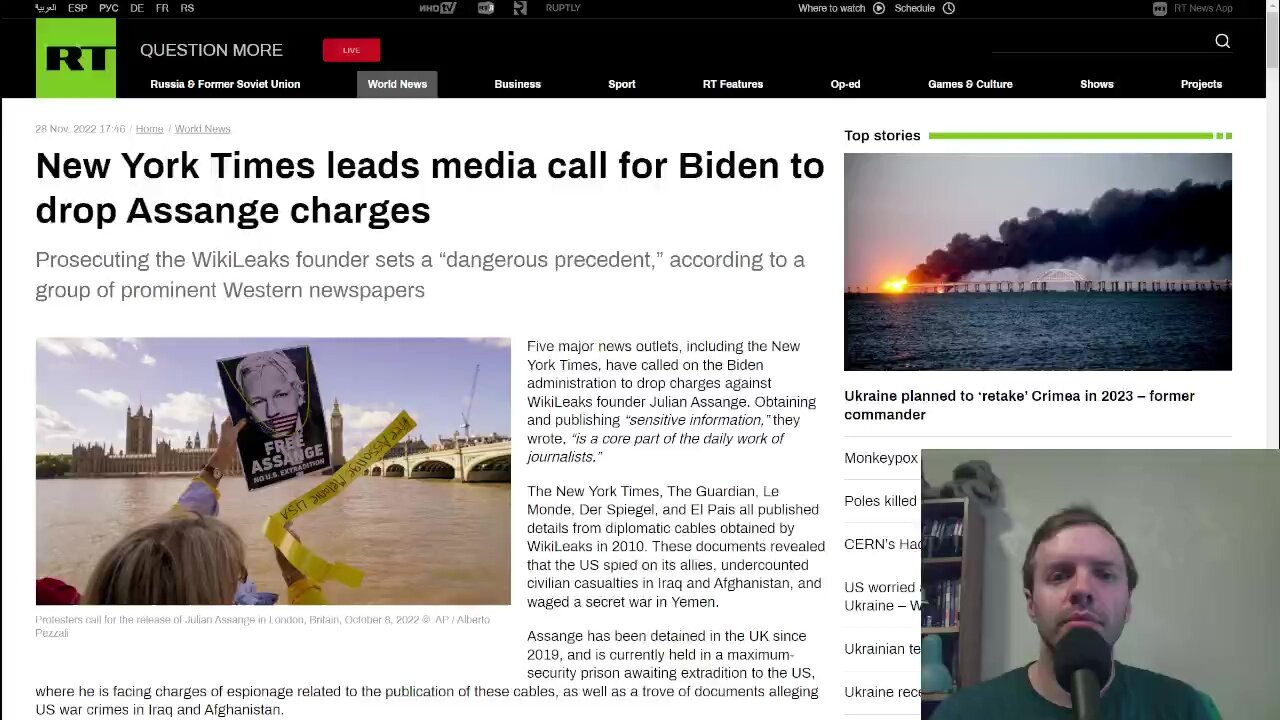1280x720 pixels.
Task: Click the Schedule clock icon
Action: [949, 8]
